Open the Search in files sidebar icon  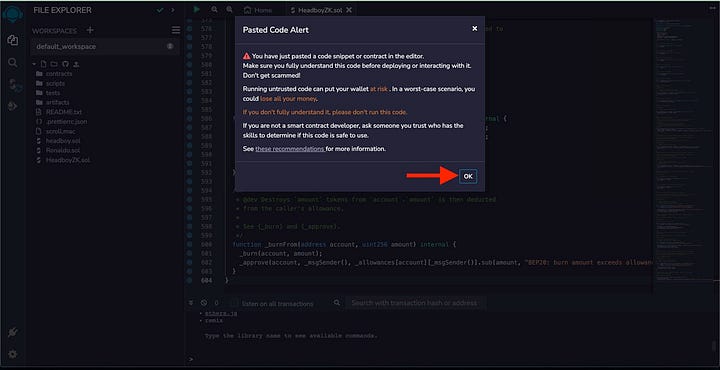[x=13, y=62]
